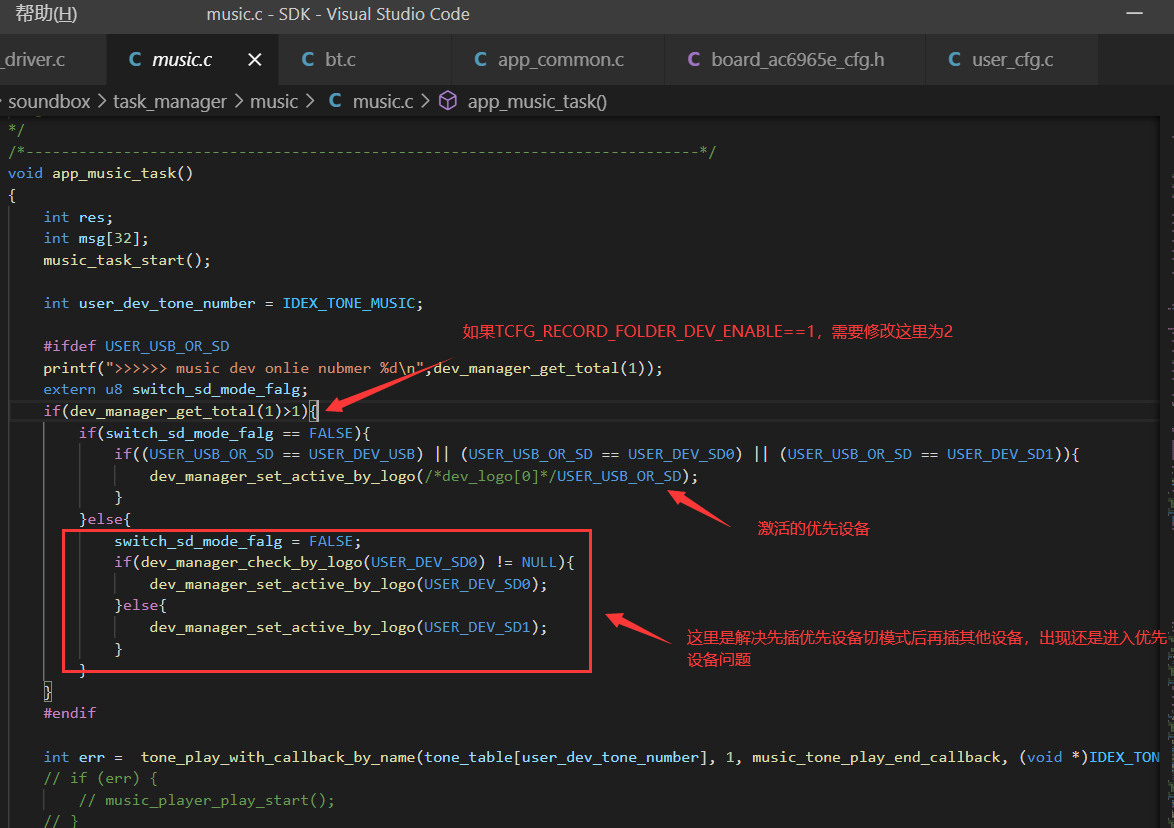Click the cube symbol icon in breadcrumb
Image resolution: width=1174 pixels, height=828 pixels.
pyautogui.click(x=448, y=101)
